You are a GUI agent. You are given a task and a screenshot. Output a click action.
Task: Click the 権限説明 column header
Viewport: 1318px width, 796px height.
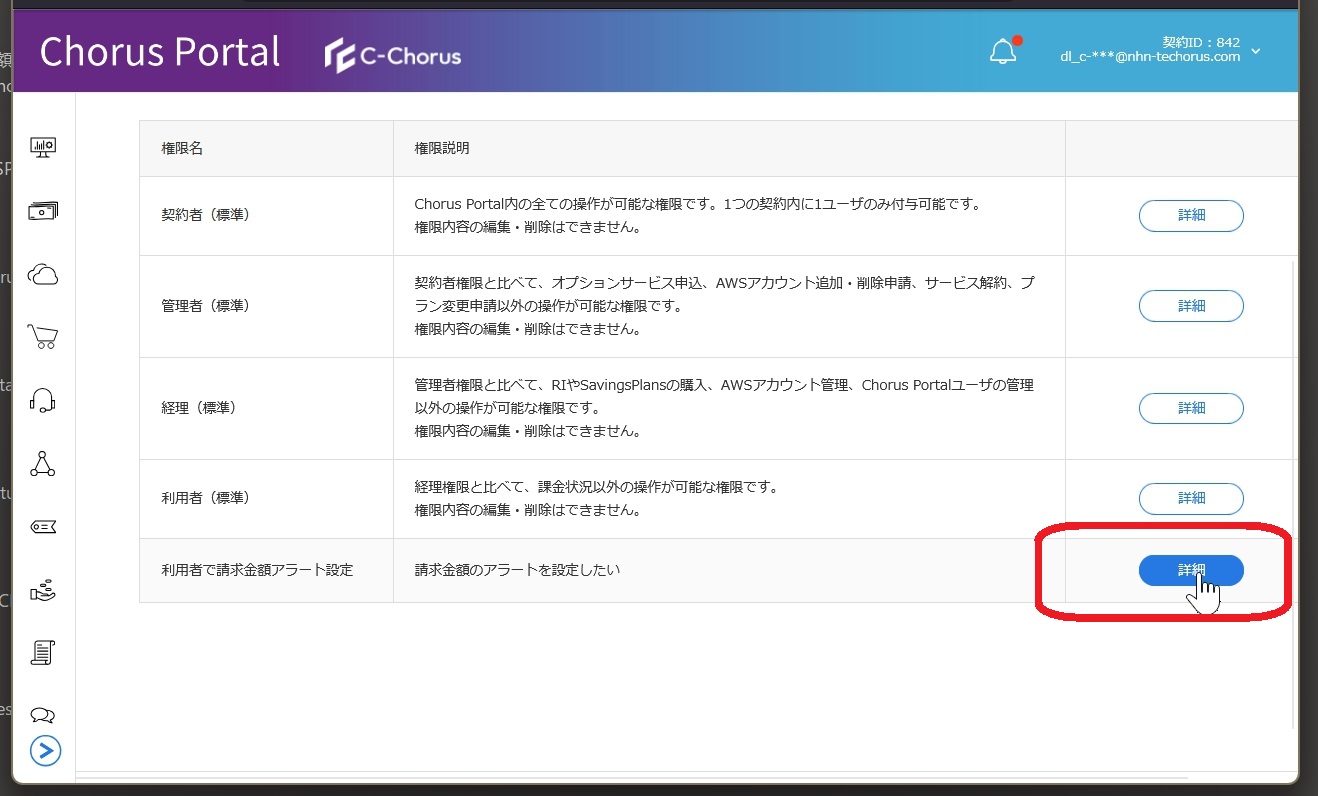(442, 148)
